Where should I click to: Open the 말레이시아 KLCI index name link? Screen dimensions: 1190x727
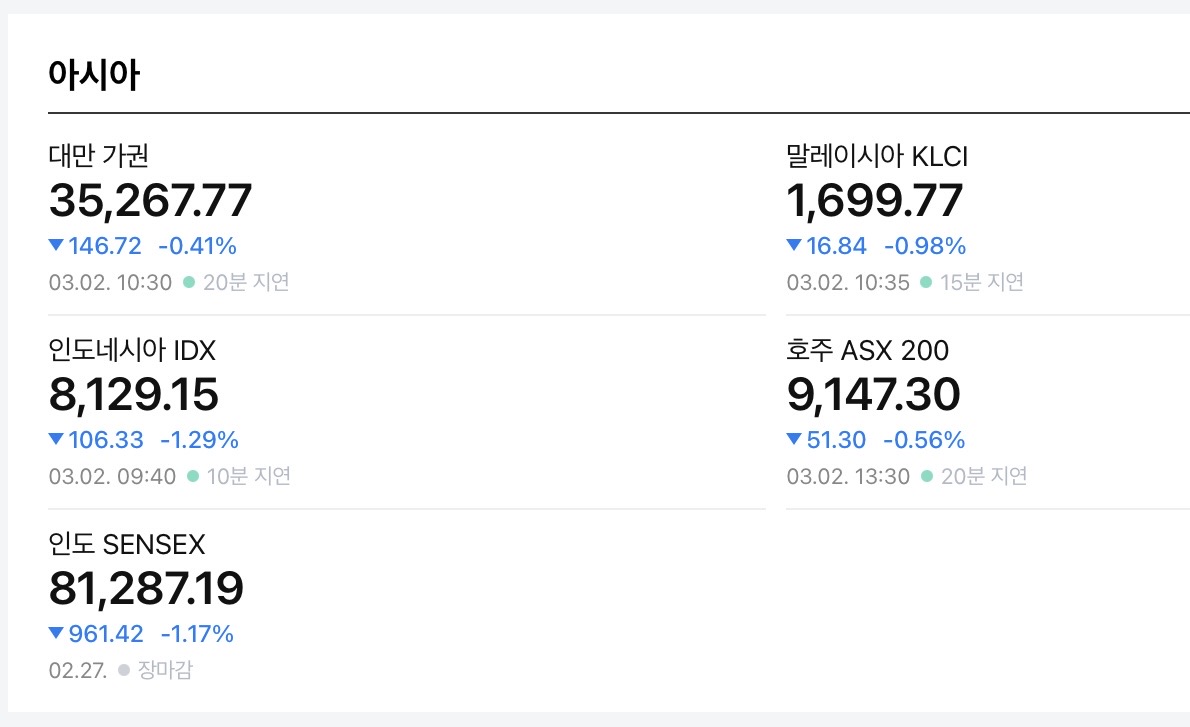click(877, 156)
